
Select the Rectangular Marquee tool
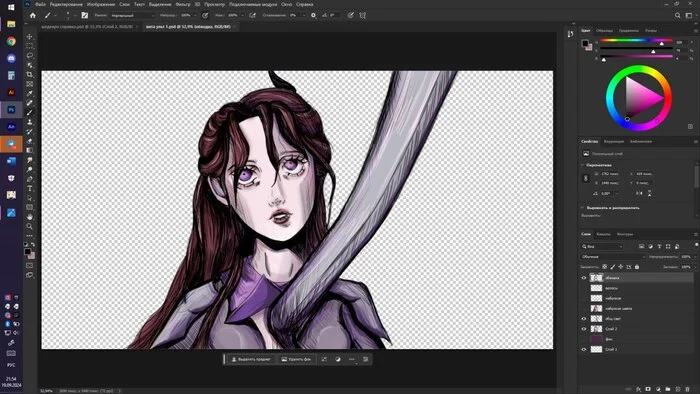pos(29,46)
